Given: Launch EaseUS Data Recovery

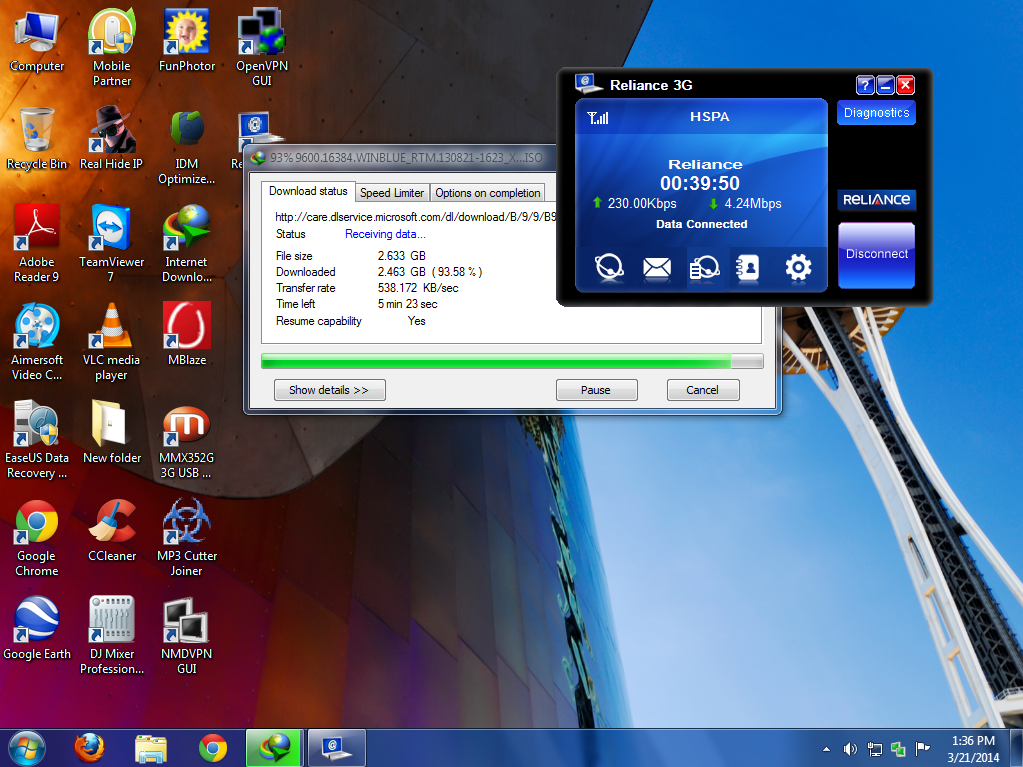Looking at the screenshot, I should point(37,440).
